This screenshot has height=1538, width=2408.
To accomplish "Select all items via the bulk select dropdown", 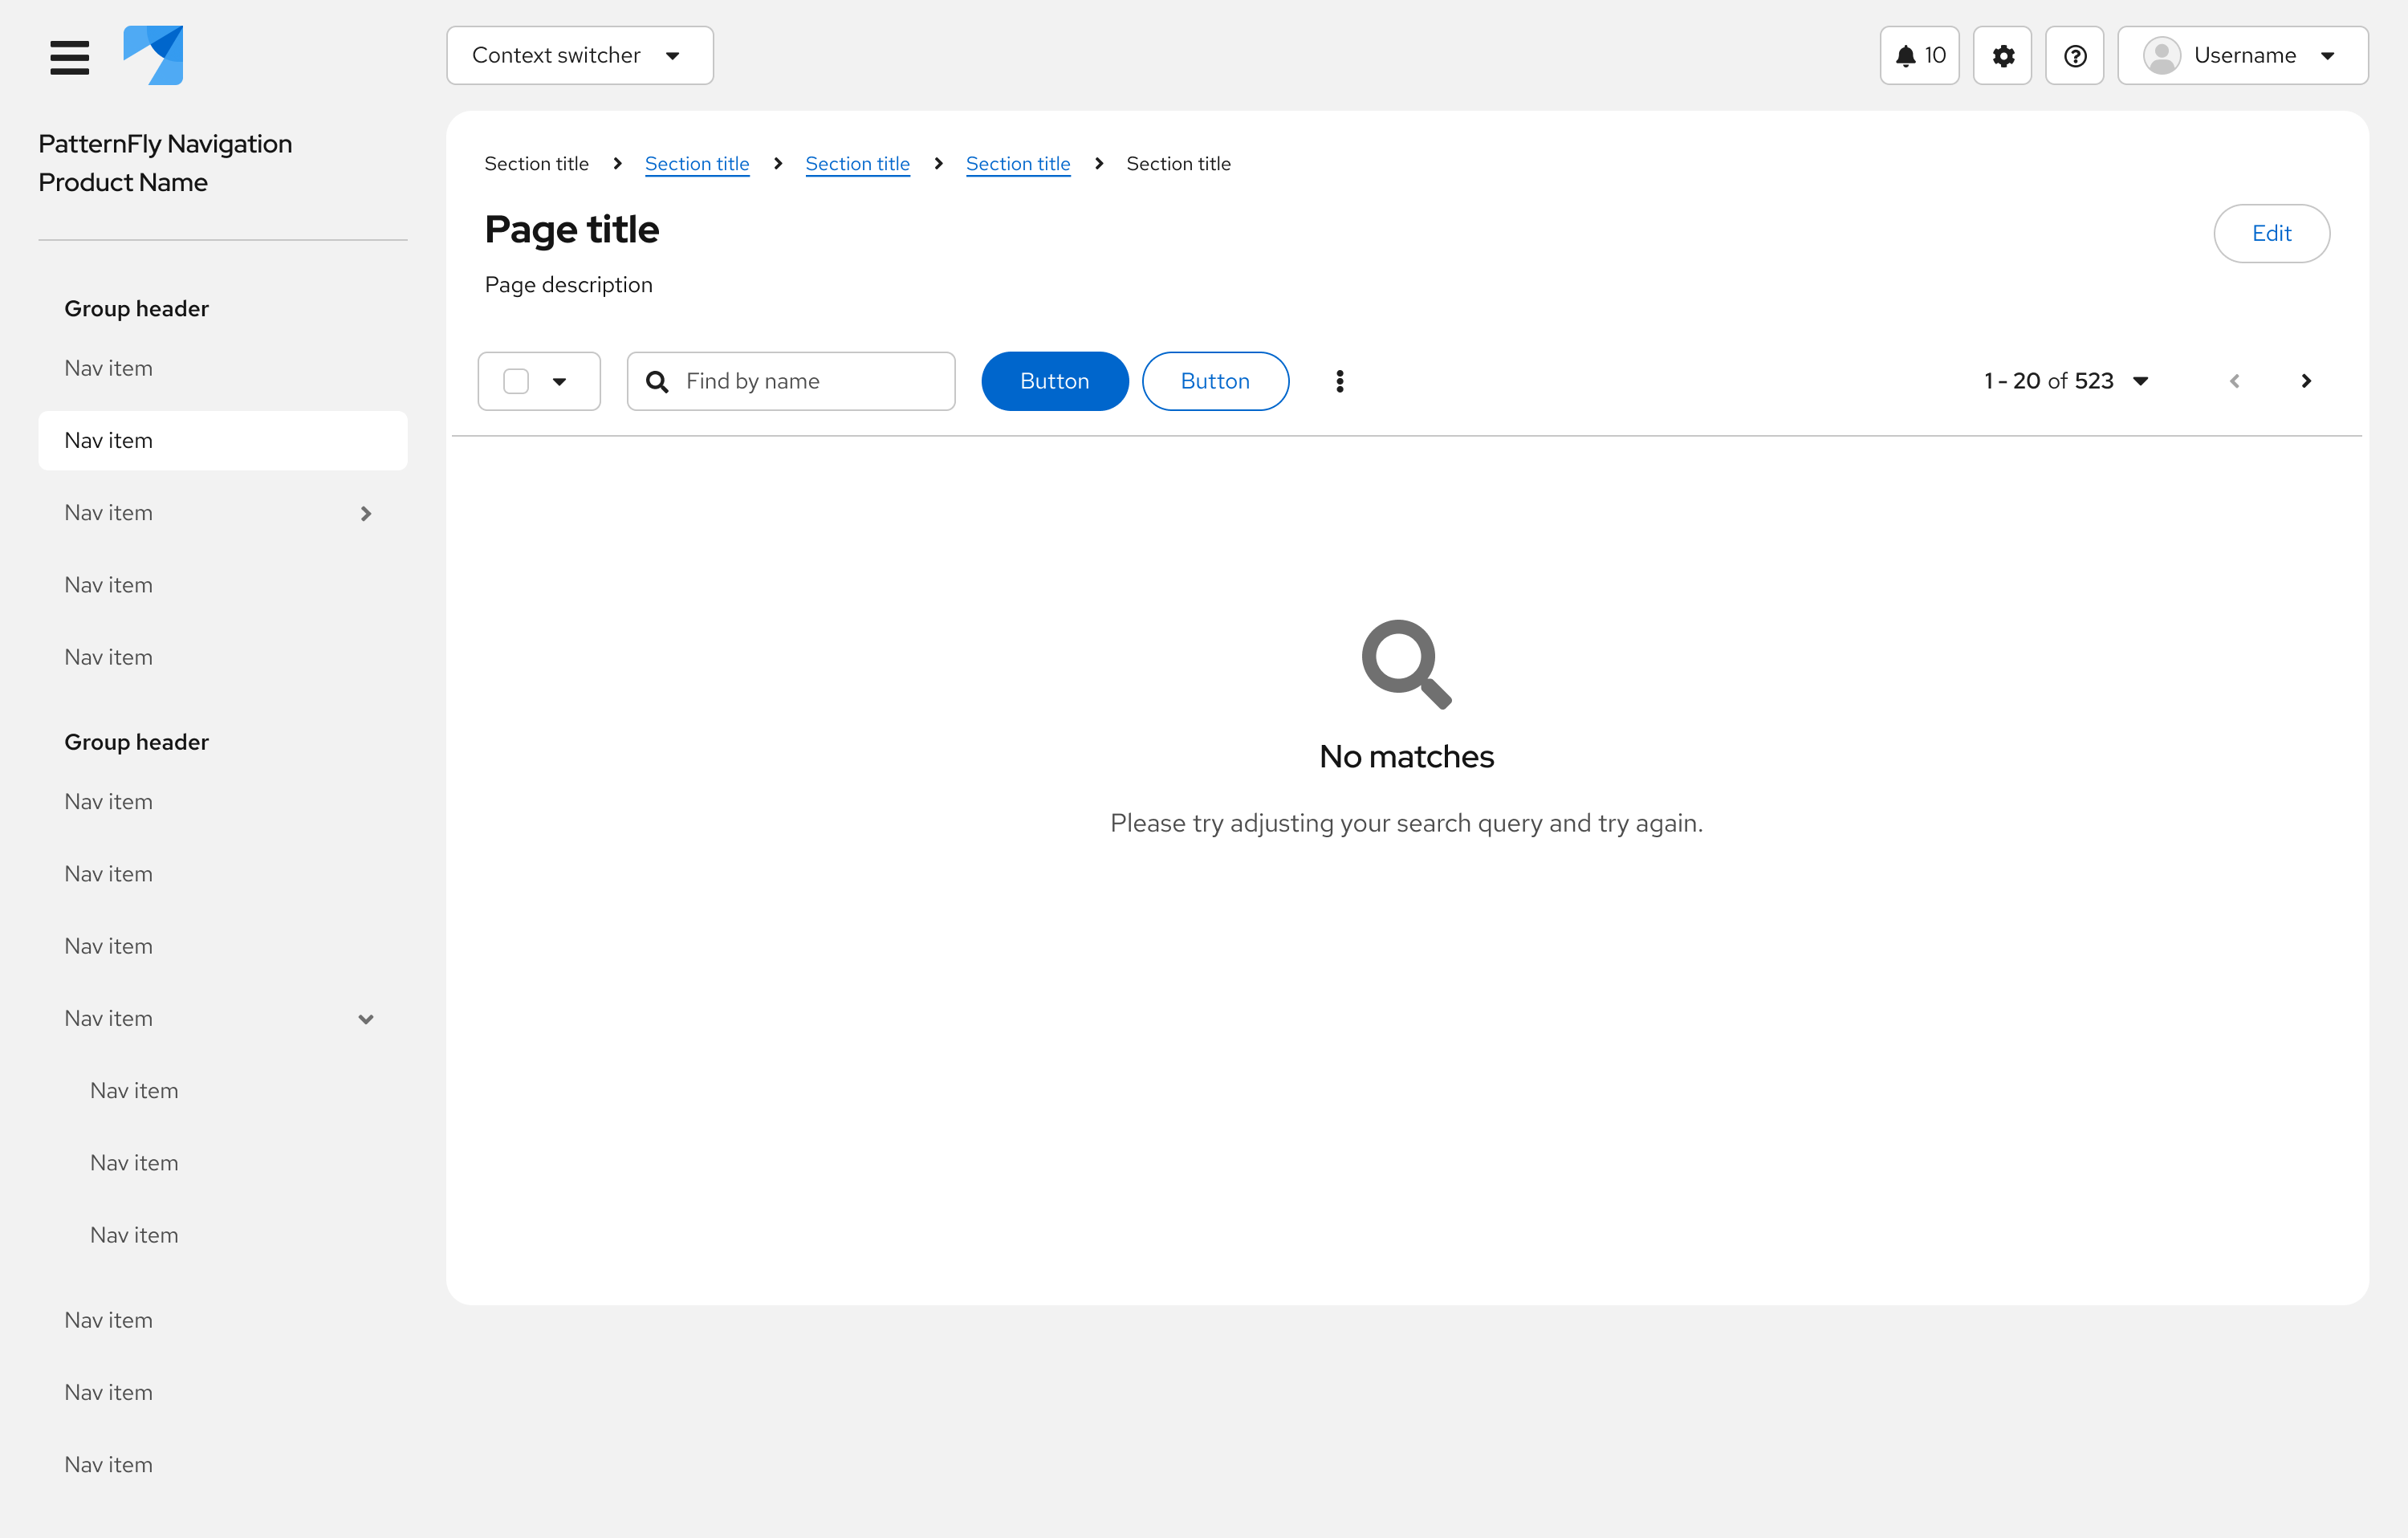I will (559, 381).
